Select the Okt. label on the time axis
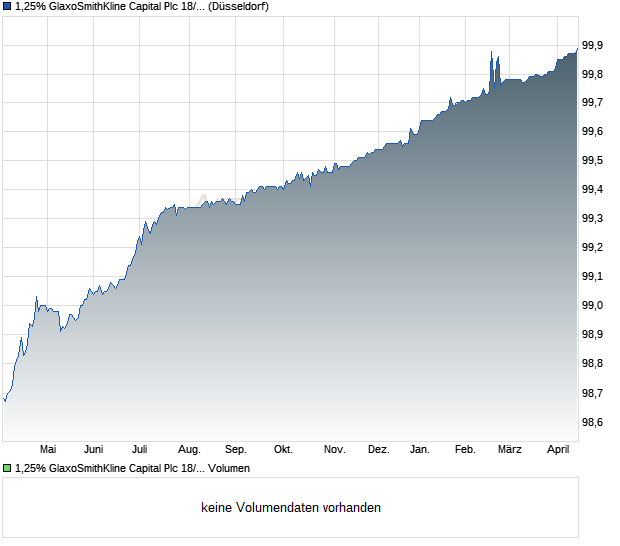Screen dimensions: 620x546 coord(283,449)
